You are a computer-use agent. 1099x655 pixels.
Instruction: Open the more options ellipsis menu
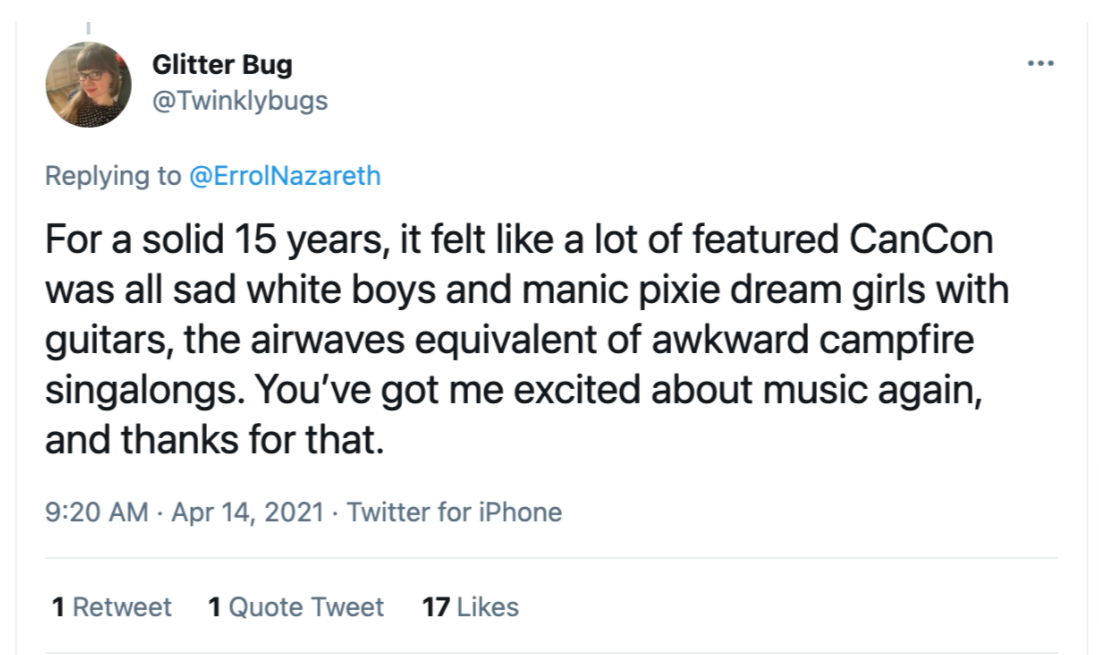point(1040,64)
